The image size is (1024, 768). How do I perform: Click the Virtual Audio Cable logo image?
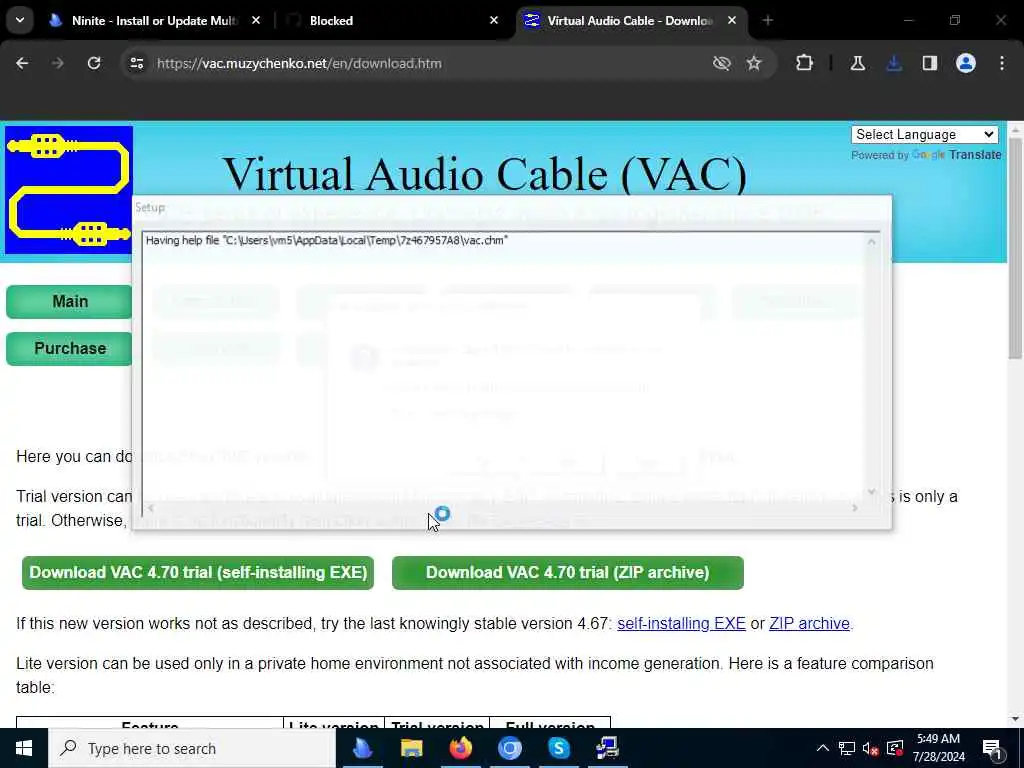(x=69, y=190)
